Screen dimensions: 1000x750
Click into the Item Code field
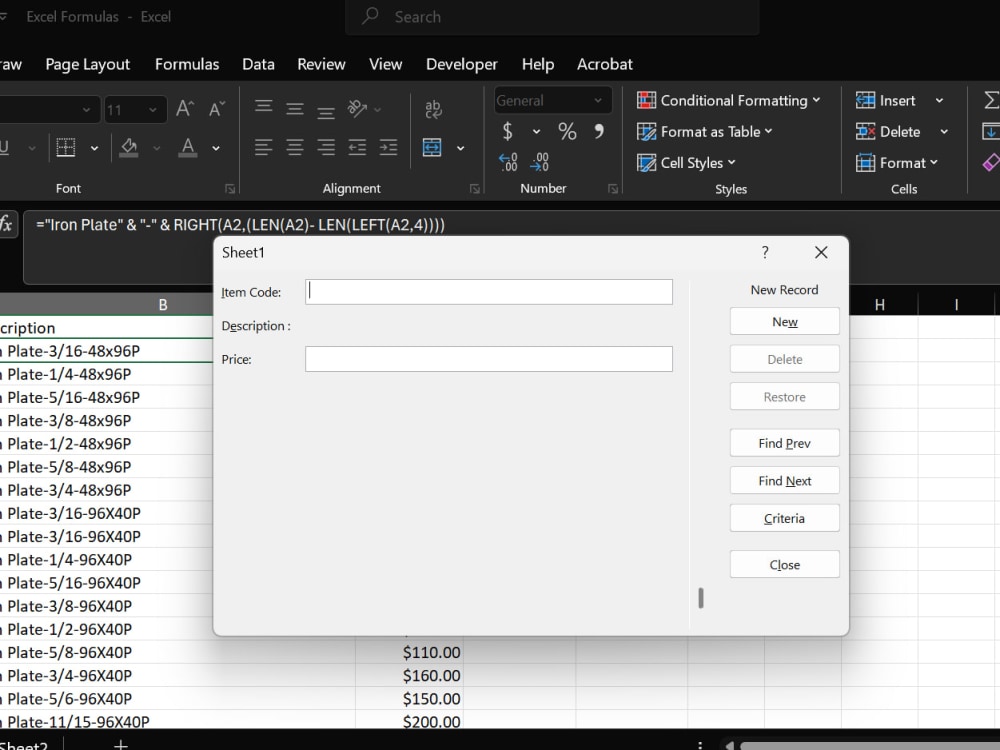coord(489,292)
